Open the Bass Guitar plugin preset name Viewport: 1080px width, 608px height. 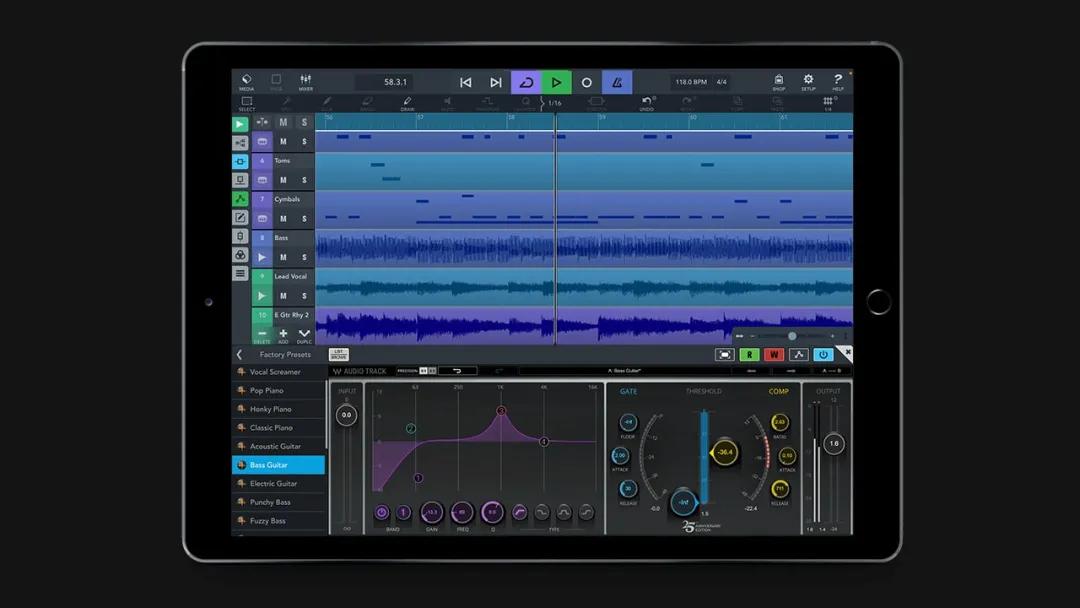click(625, 371)
